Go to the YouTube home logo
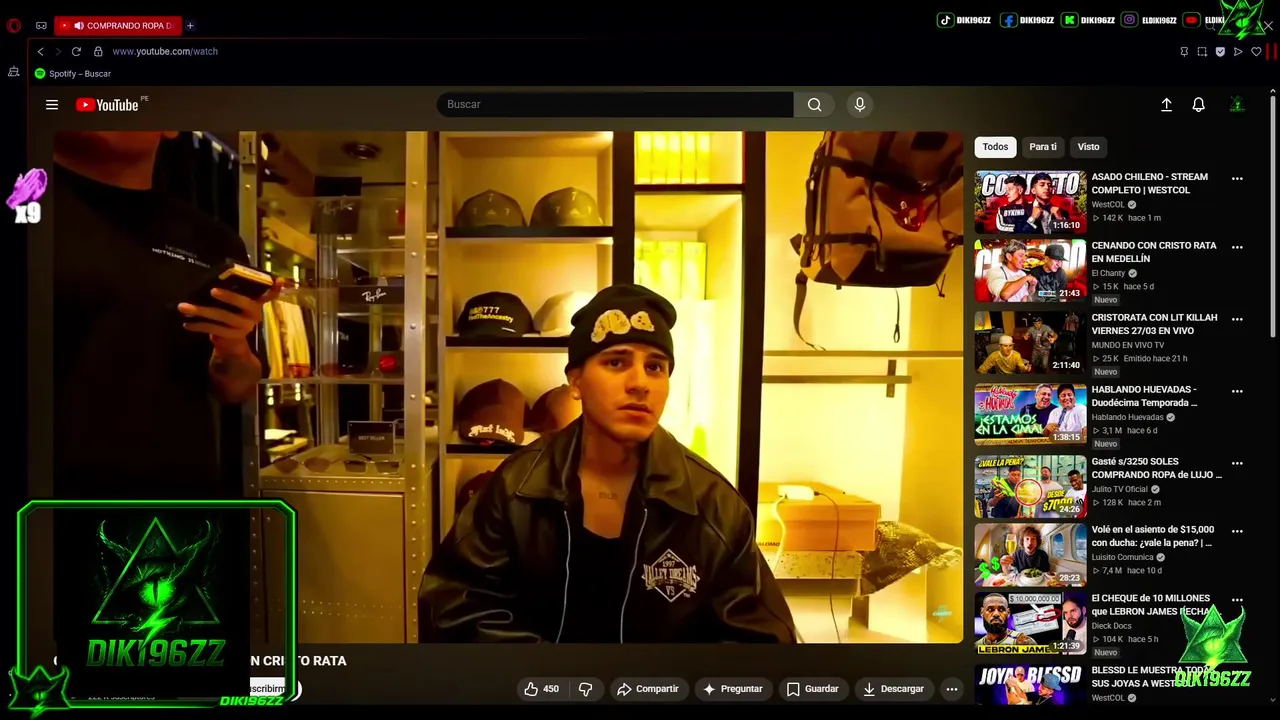The image size is (1280, 720). pyautogui.click(x=107, y=105)
